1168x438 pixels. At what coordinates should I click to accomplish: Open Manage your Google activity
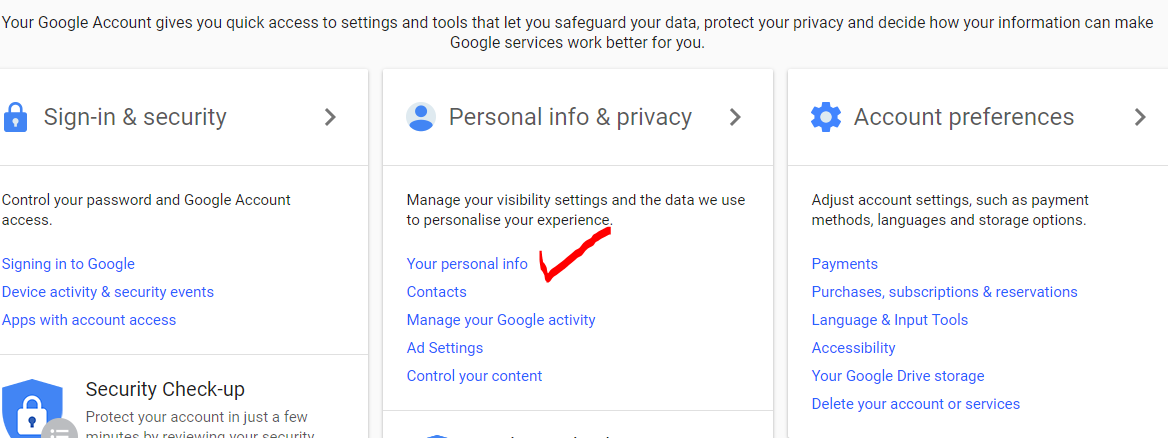pos(501,320)
